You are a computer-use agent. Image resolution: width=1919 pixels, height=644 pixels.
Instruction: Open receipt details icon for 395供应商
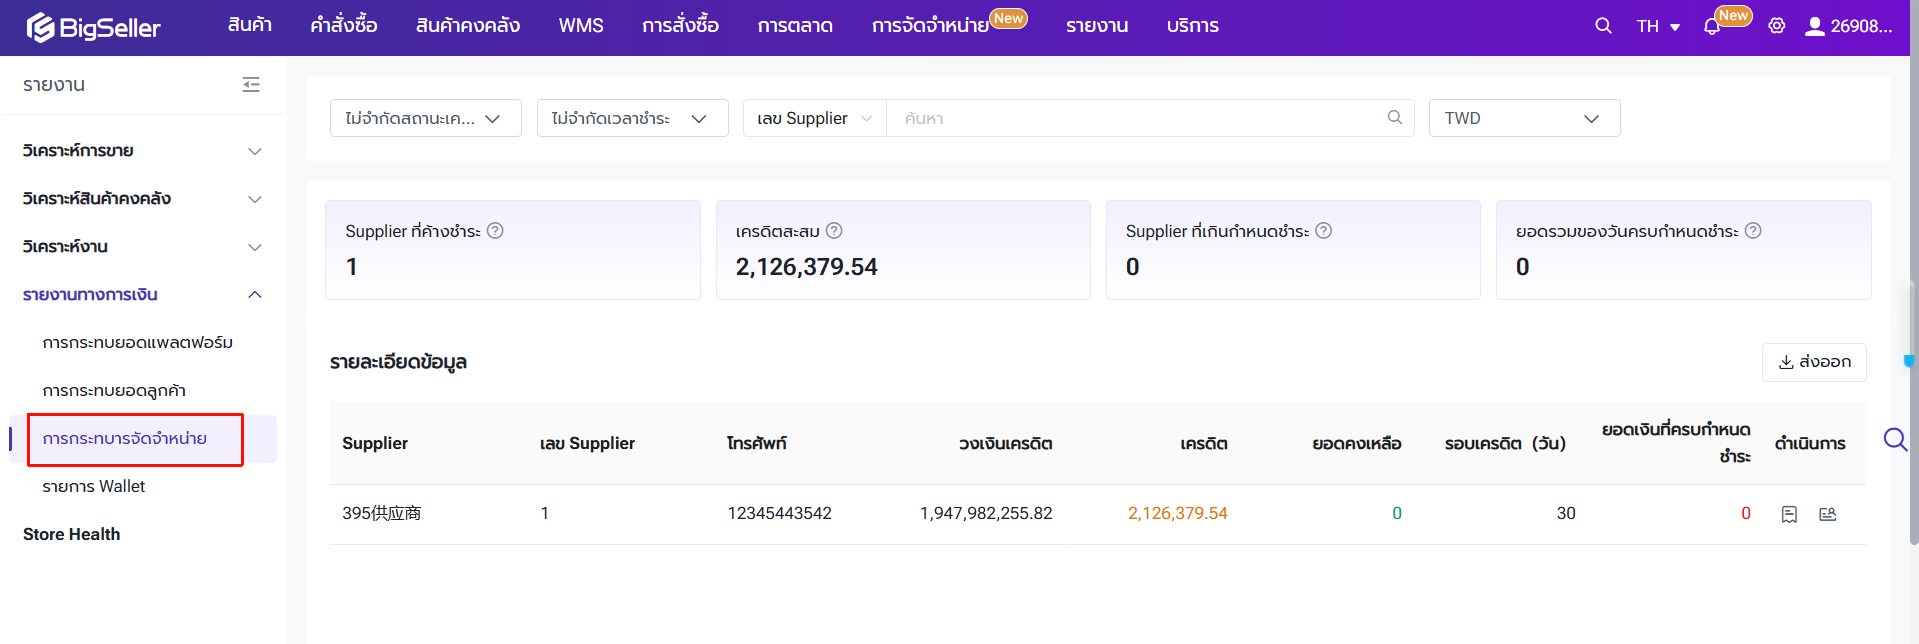[1789, 514]
